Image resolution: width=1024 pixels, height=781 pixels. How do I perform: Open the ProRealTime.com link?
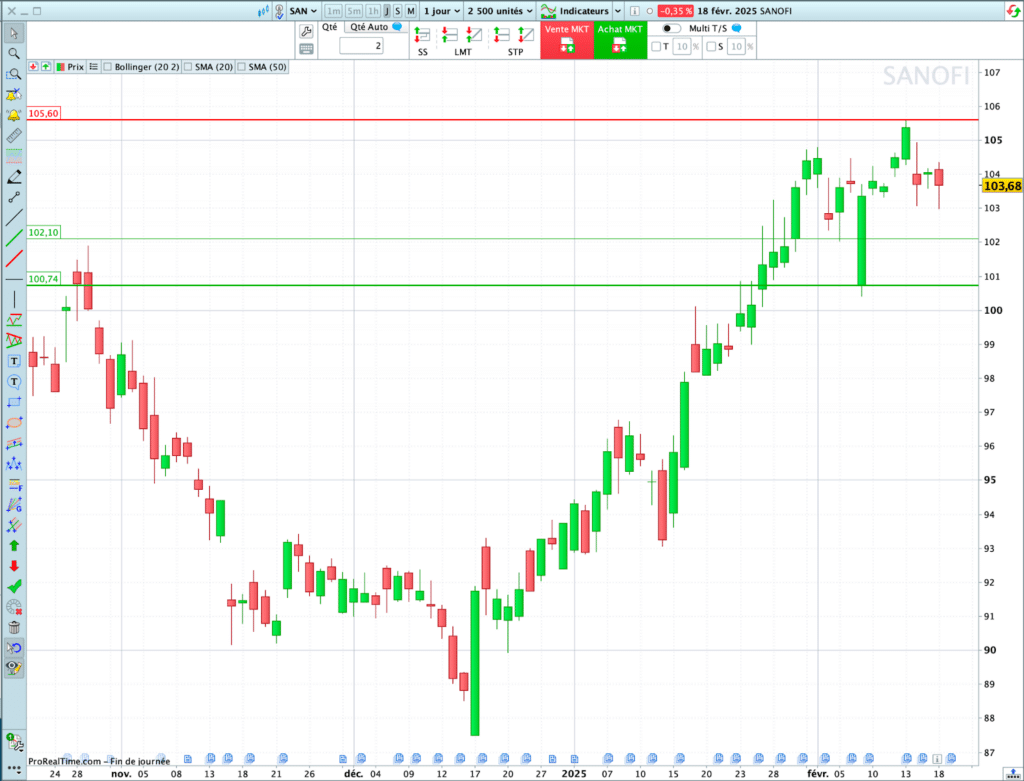(x=65, y=761)
